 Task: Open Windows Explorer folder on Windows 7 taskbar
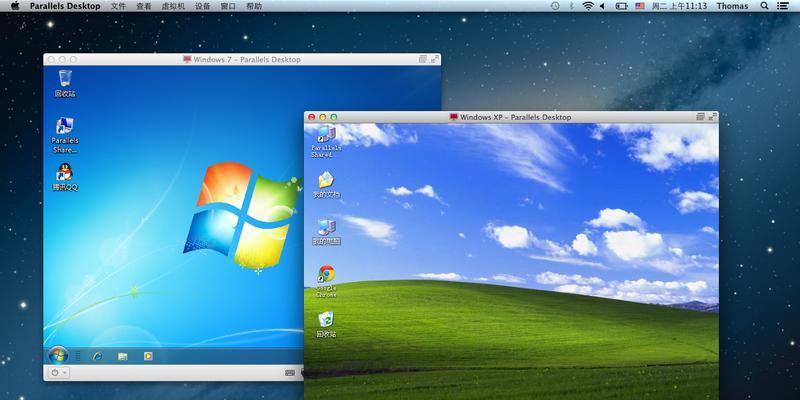(122, 356)
